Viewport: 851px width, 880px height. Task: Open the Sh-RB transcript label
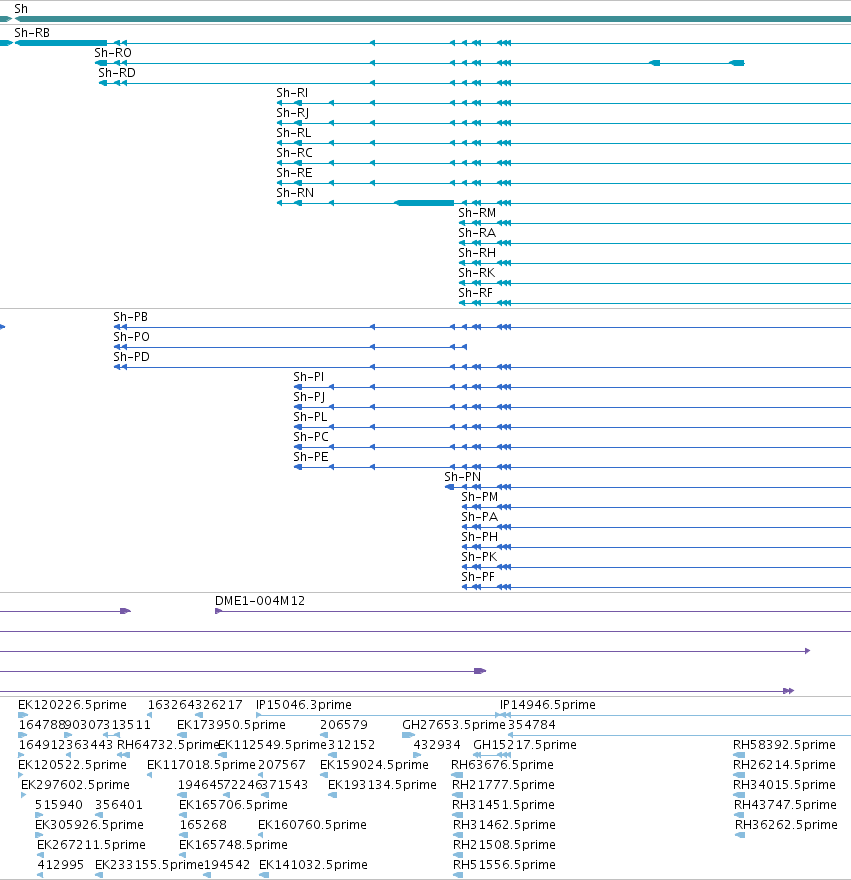(x=32, y=33)
